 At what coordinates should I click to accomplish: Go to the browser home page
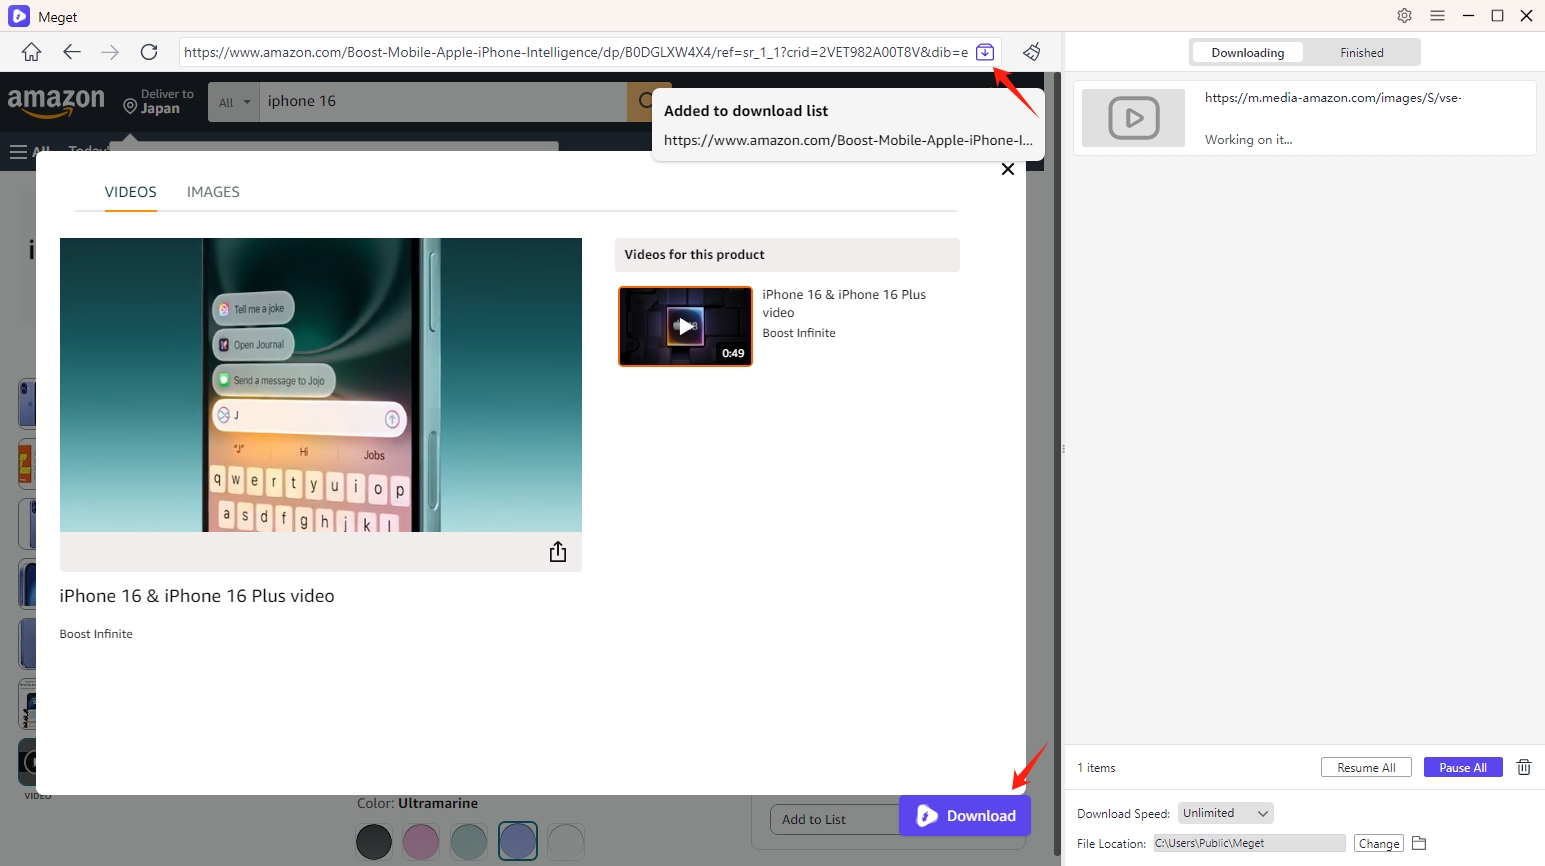(x=31, y=52)
